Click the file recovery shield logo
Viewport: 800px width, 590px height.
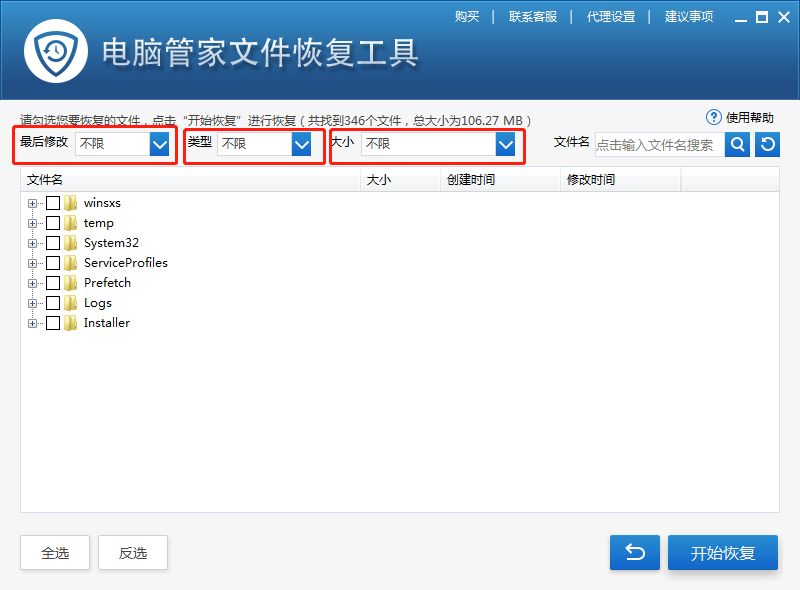[x=56, y=51]
